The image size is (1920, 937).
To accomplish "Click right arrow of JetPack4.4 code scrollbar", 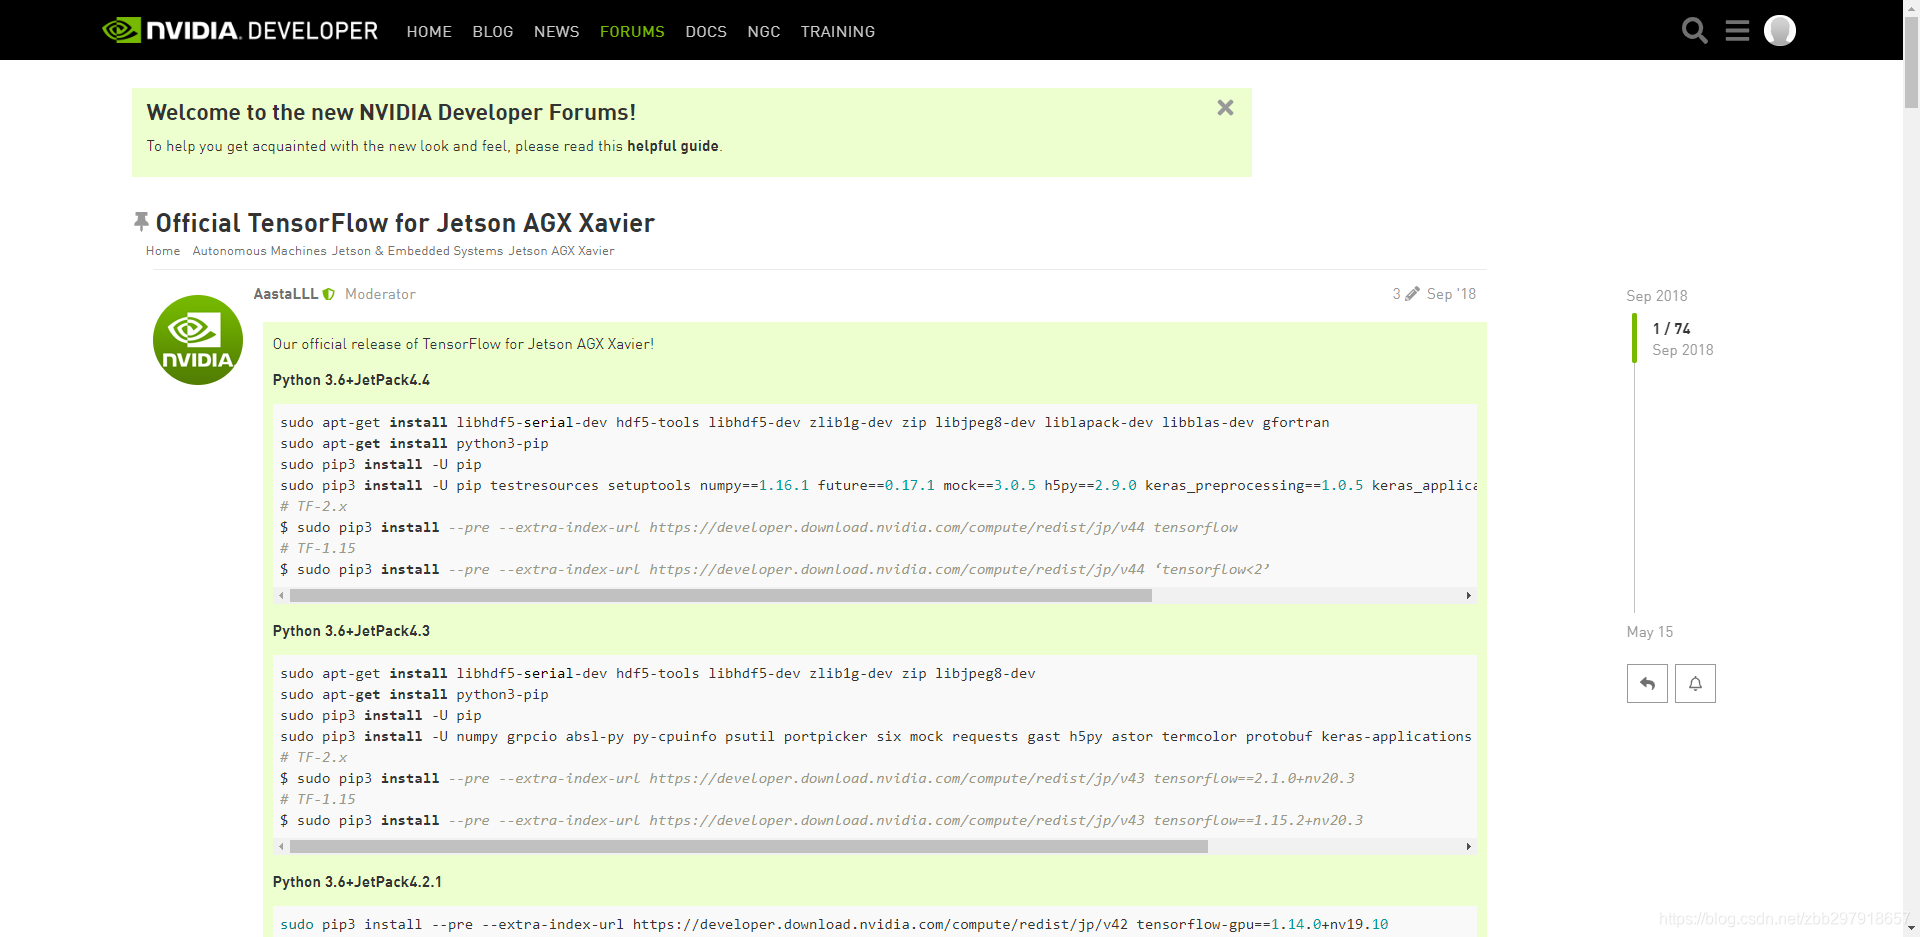I will tap(1468, 595).
